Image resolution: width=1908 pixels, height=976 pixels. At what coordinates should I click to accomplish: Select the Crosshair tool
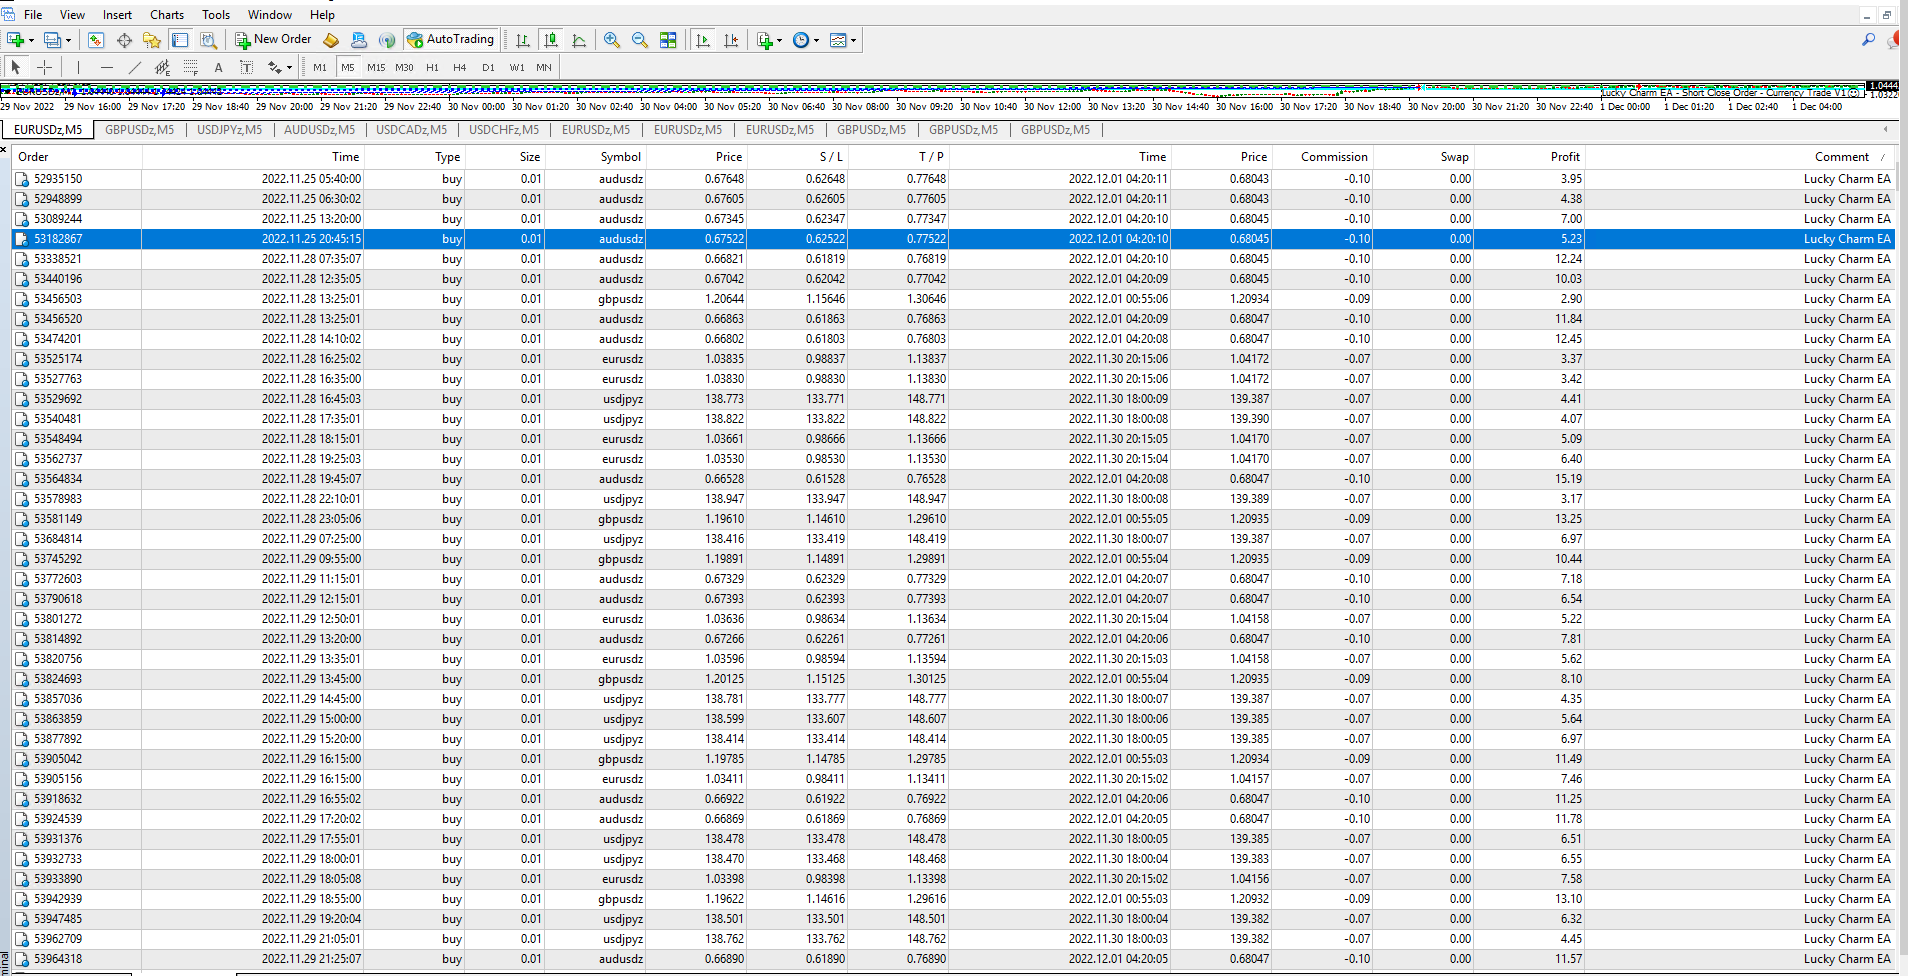pyautogui.click(x=44, y=67)
